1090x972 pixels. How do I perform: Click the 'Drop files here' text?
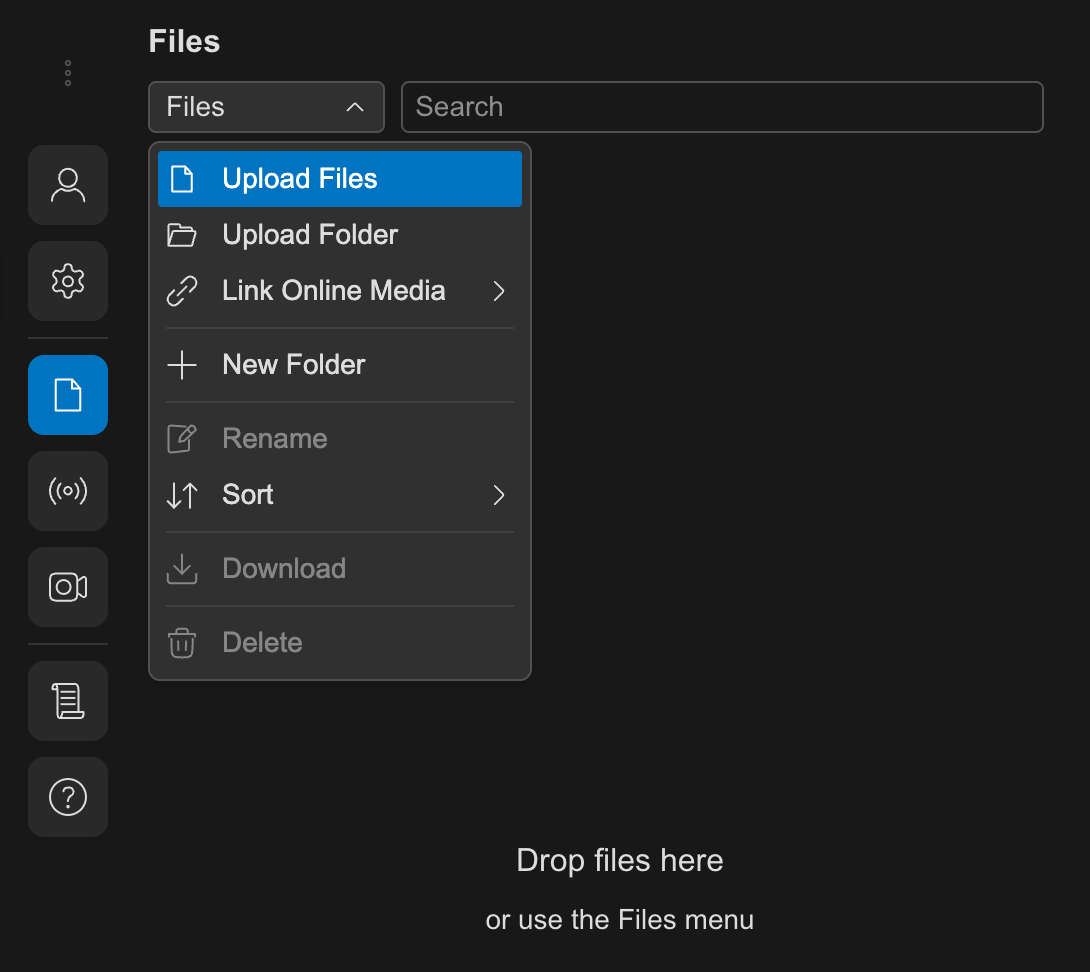coord(620,861)
